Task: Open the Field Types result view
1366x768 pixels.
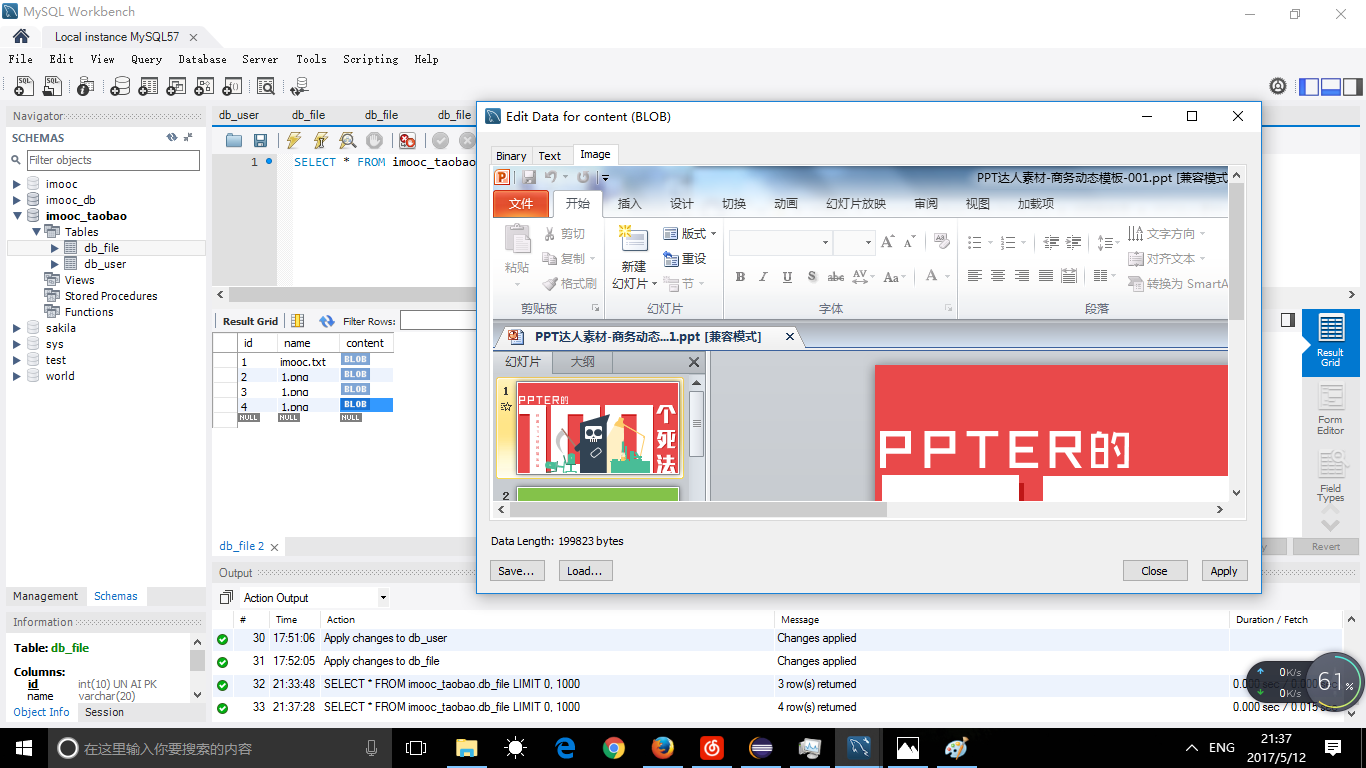Action: 1330,477
